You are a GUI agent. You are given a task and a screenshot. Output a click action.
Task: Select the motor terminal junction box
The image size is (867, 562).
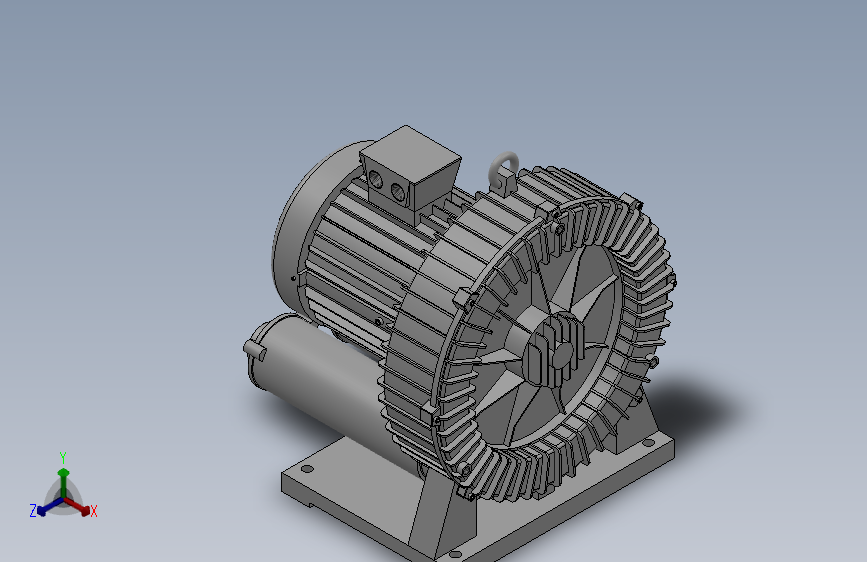412,173
